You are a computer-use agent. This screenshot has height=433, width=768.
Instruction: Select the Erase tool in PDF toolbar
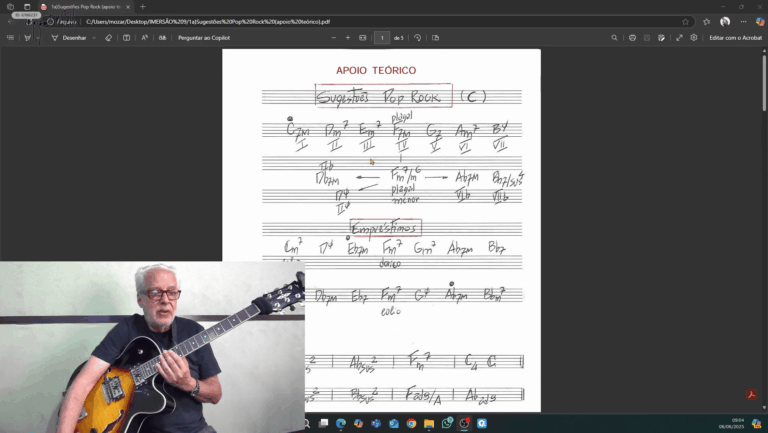pyautogui.click(x=109, y=38)
